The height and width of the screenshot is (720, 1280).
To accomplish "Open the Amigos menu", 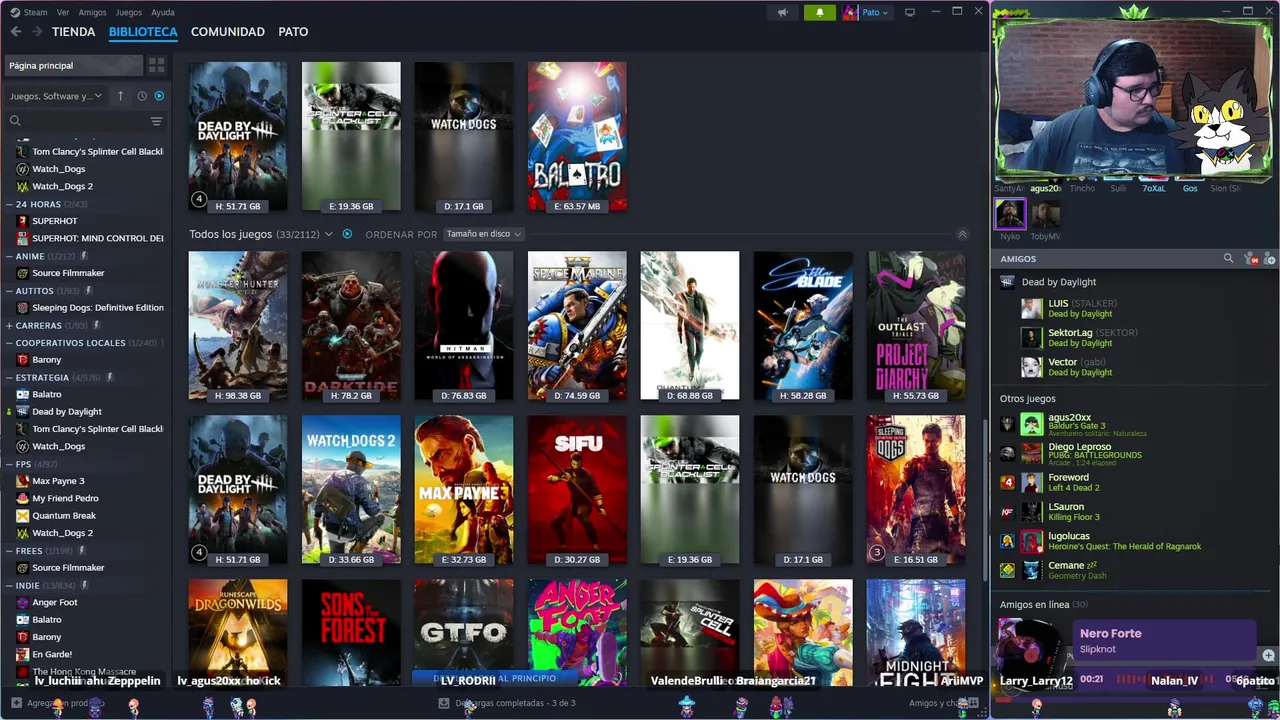I will click(x=92, y=12).
